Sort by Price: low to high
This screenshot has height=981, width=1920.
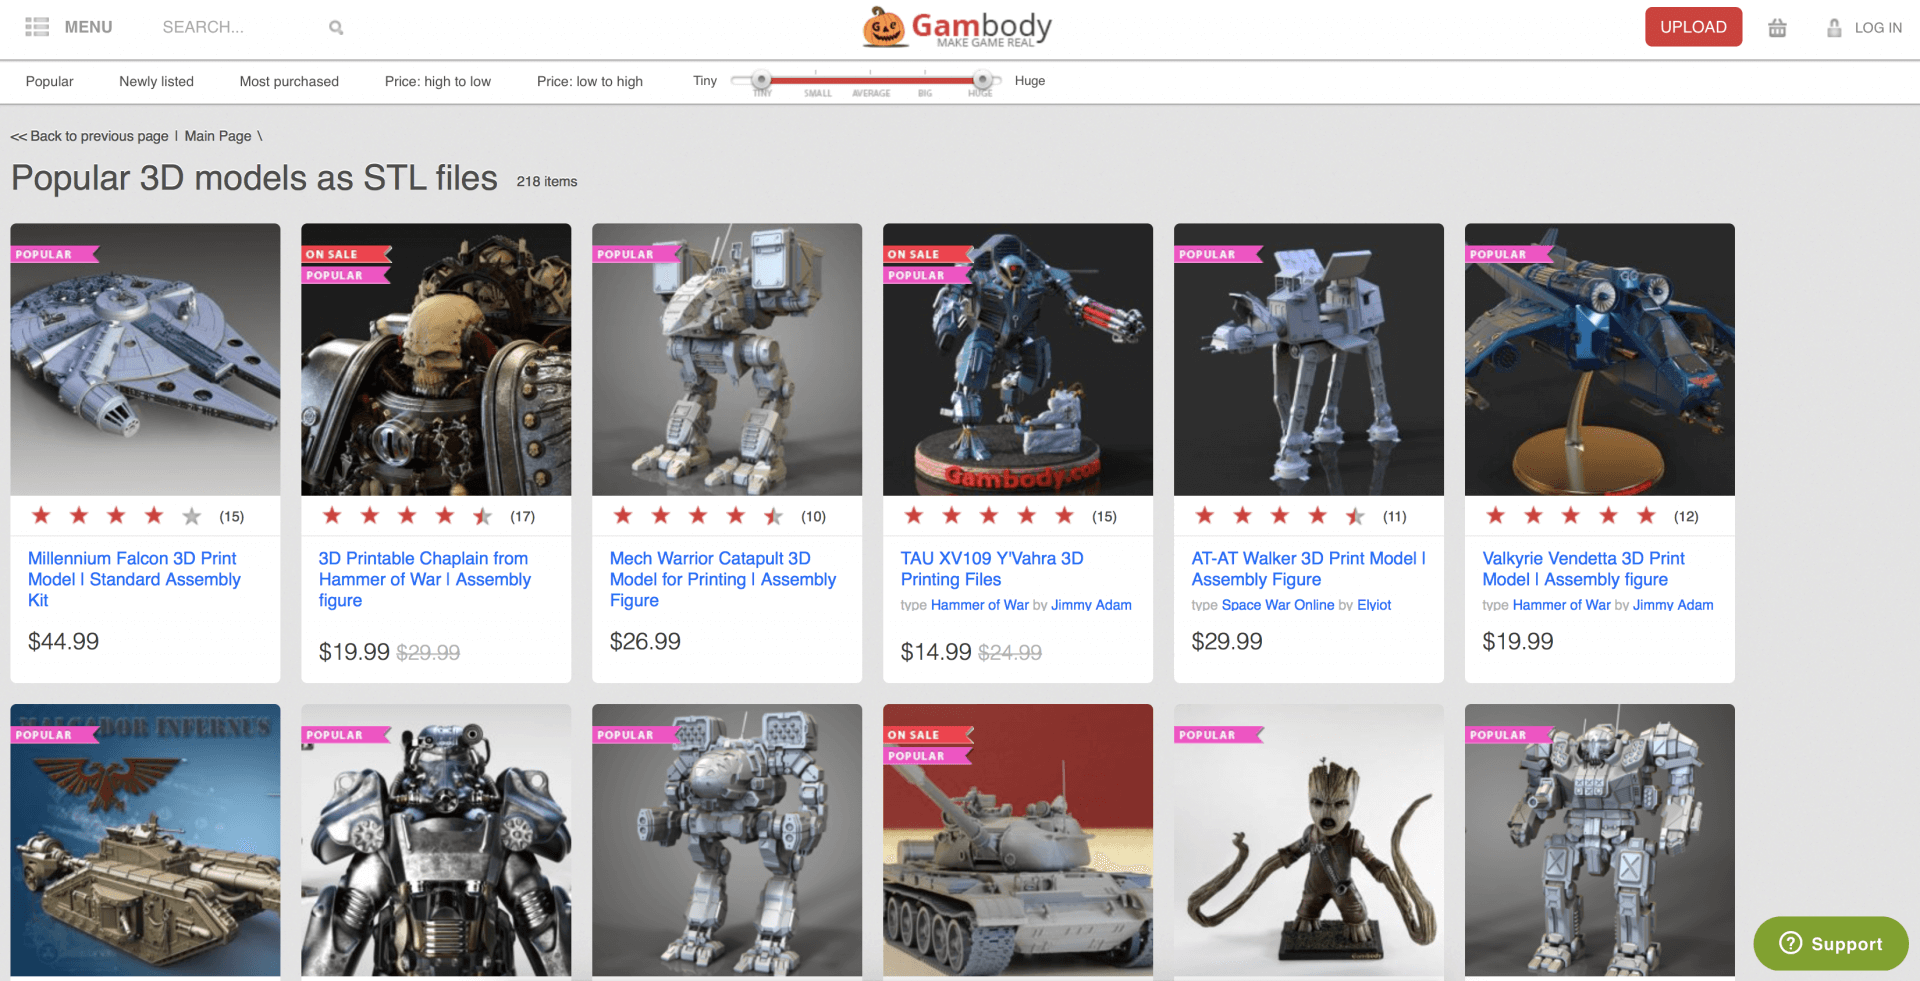click(590, 81)
